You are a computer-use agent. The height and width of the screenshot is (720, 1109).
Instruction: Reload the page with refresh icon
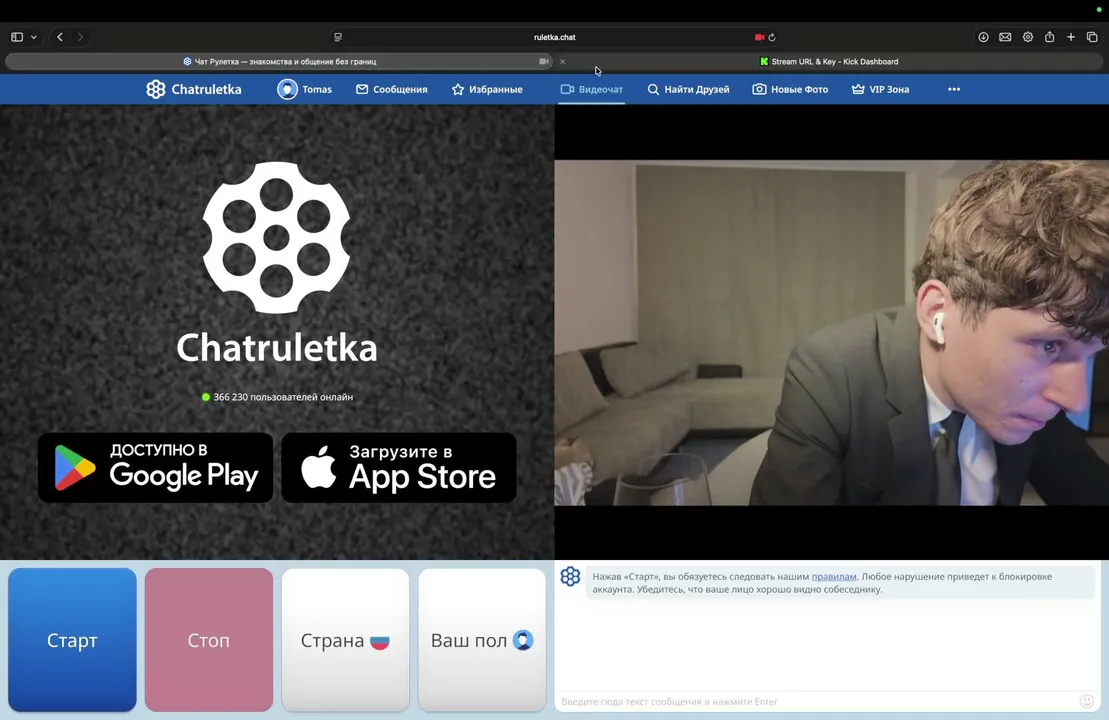(x=772, y=37)
